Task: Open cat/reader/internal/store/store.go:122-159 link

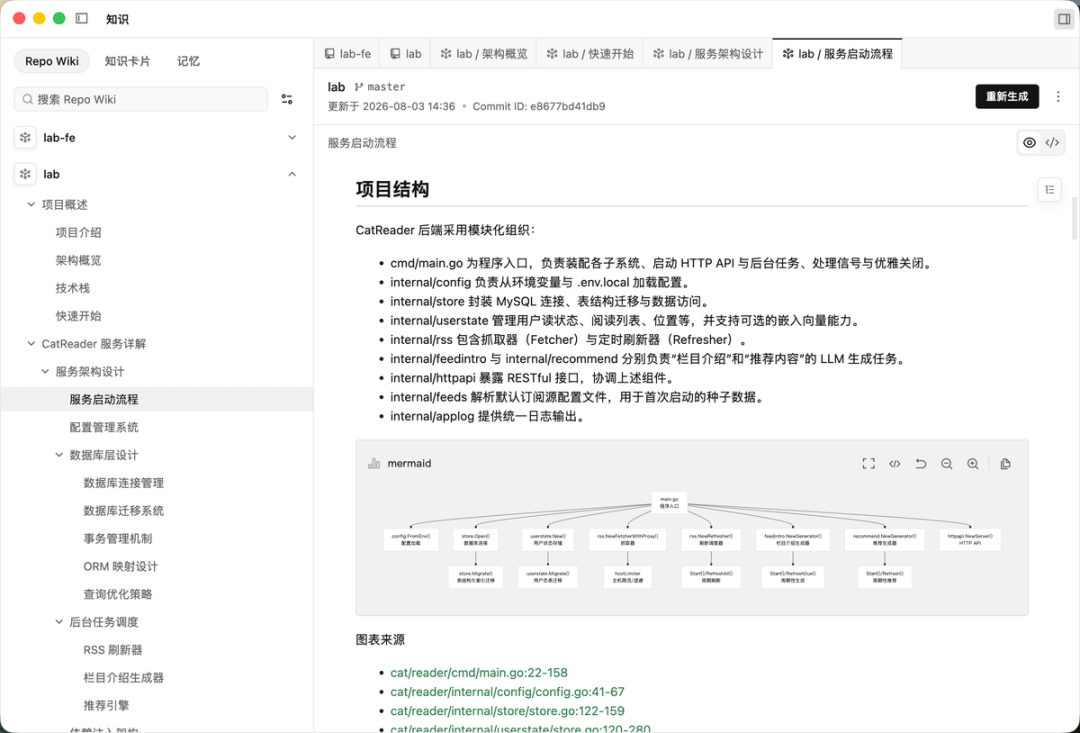Action: 507,711
